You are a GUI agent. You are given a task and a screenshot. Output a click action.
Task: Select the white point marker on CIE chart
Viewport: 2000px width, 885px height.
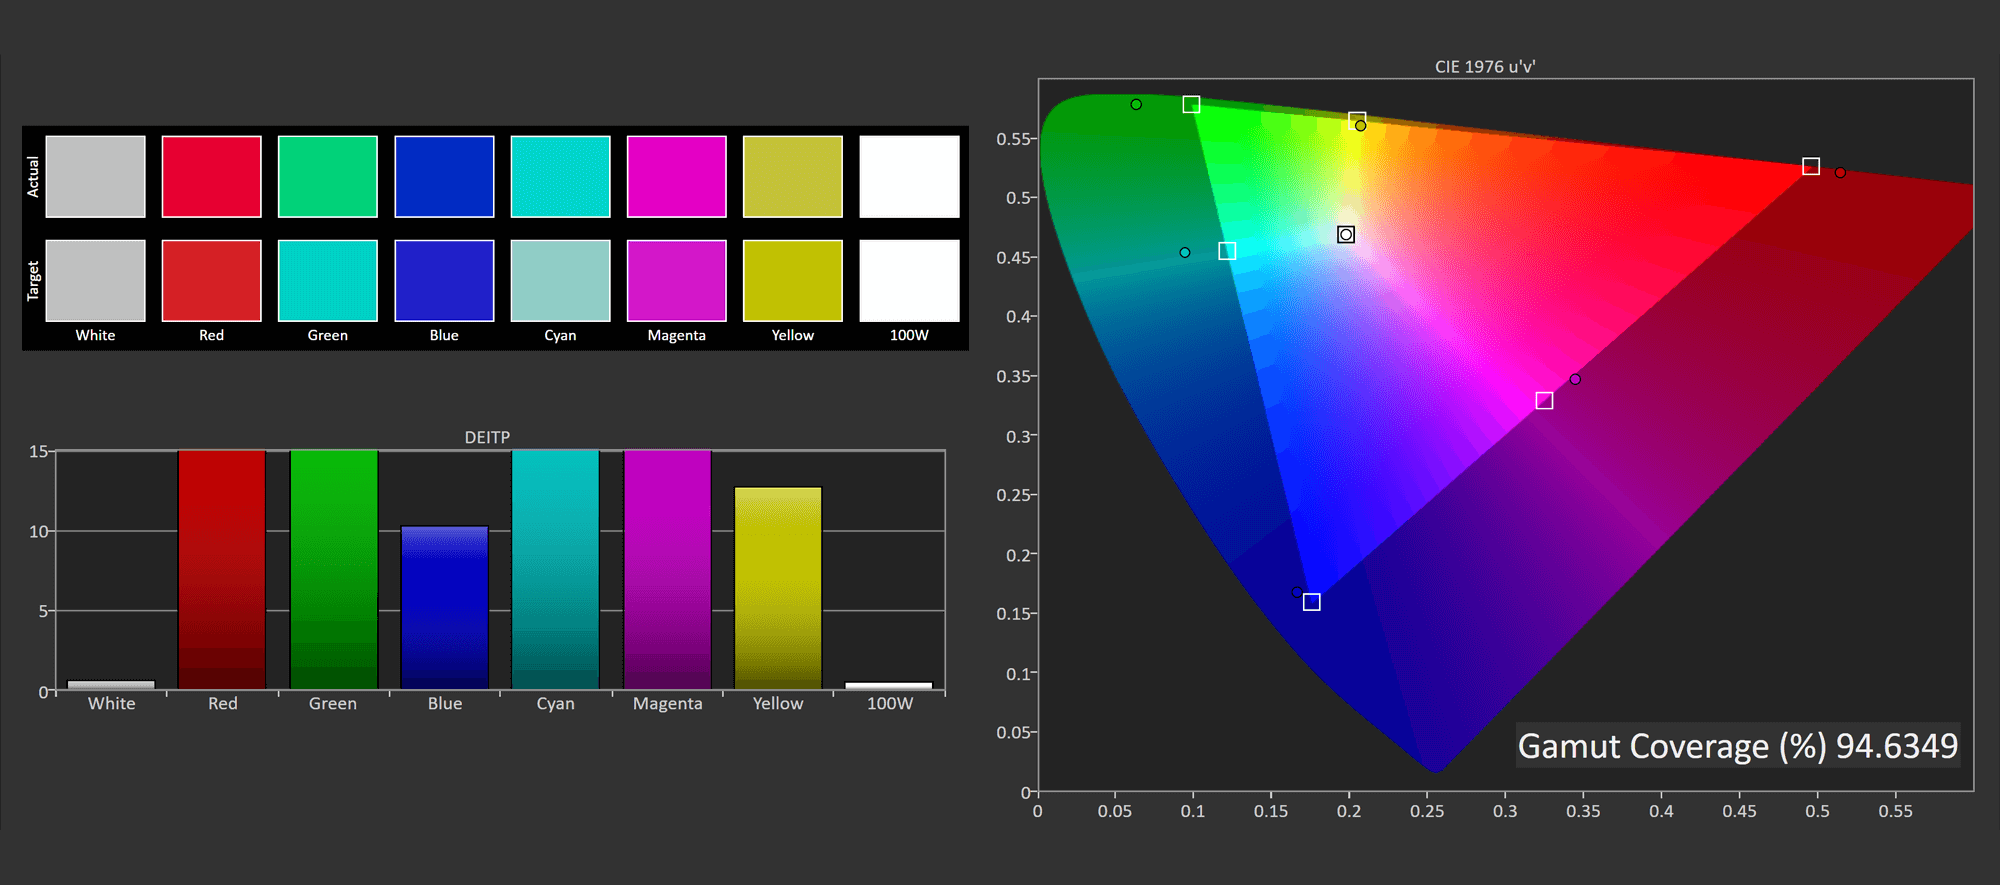[x=1346, y=235]
